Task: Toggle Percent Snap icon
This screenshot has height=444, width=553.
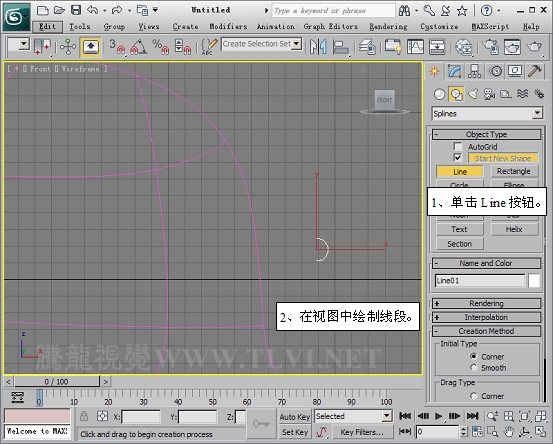Action: 160,47
